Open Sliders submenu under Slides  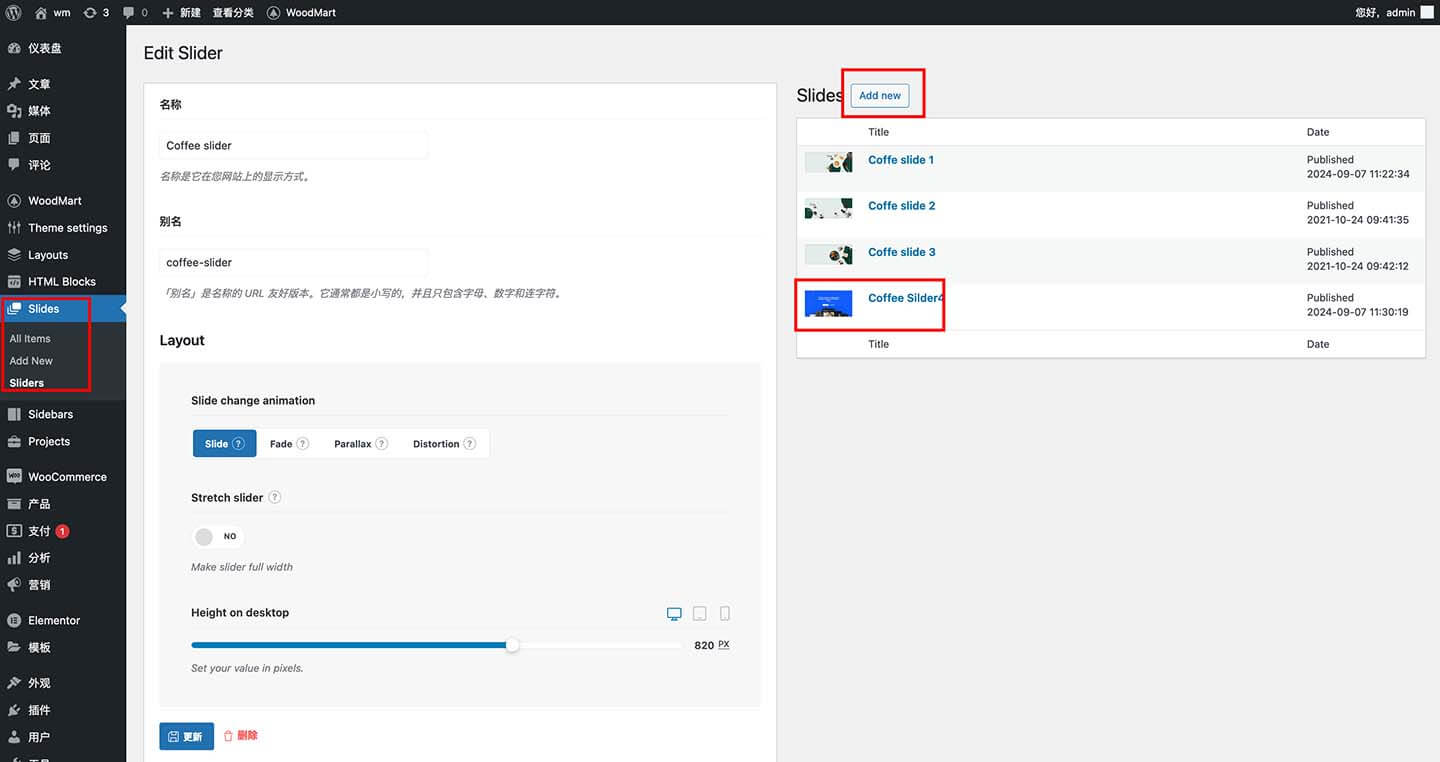27,383
